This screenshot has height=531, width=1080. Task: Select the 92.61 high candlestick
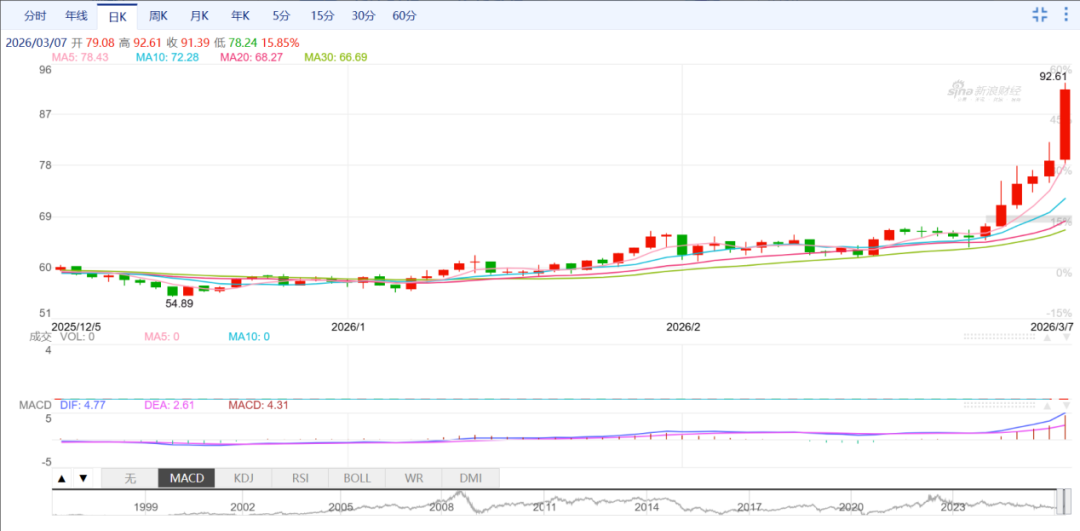(1065, 124)
